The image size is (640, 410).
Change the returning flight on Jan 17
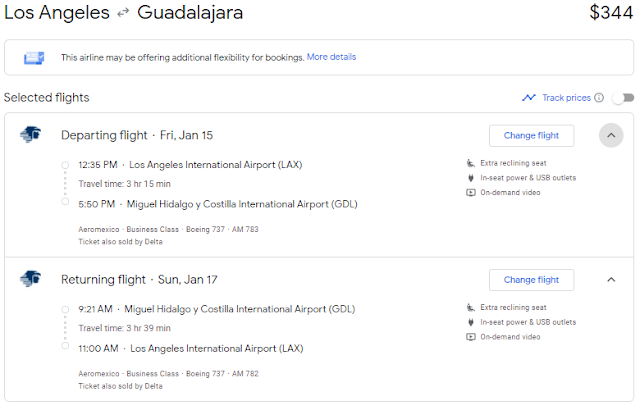point(531,279)
